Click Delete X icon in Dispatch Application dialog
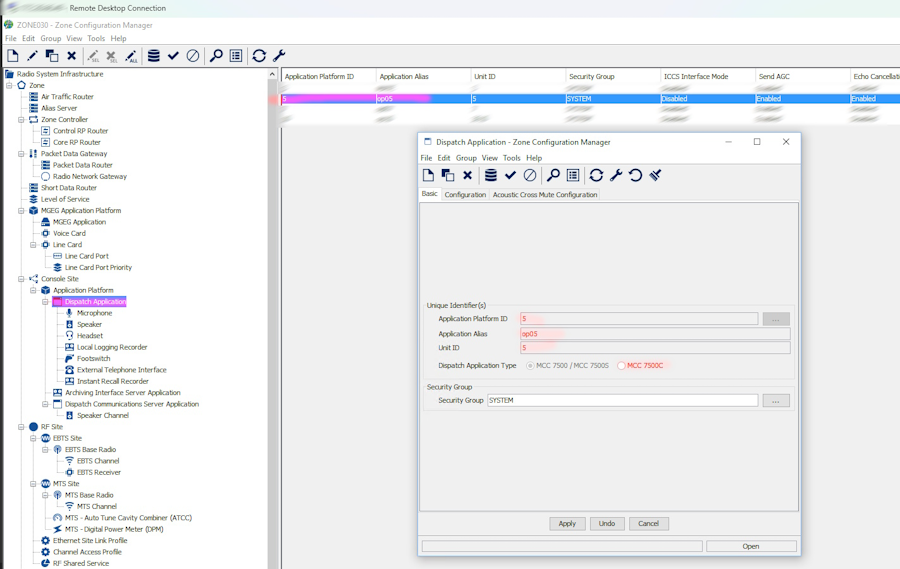This screenshot has height=569, width=900. point(467,175)
